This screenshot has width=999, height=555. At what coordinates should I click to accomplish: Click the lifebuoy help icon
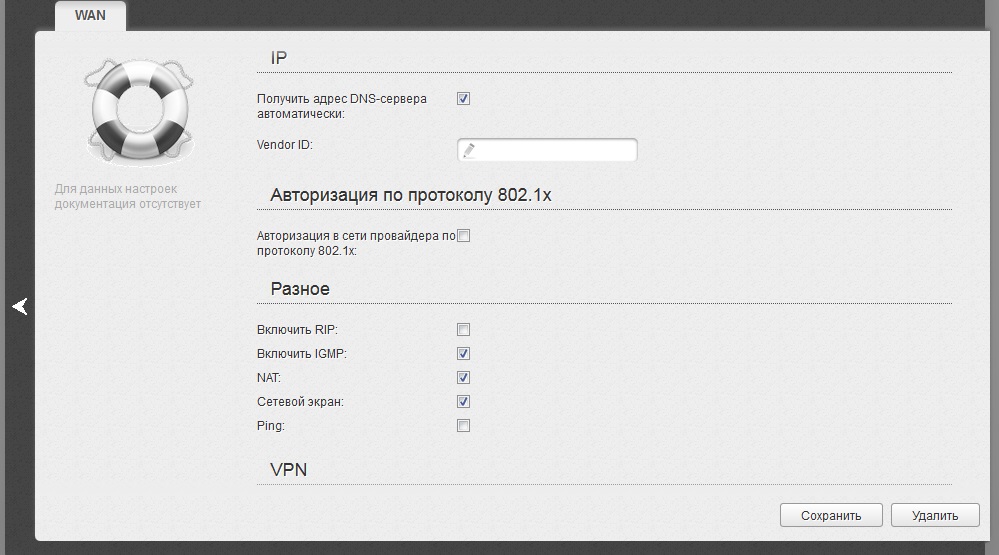(140, 111)
